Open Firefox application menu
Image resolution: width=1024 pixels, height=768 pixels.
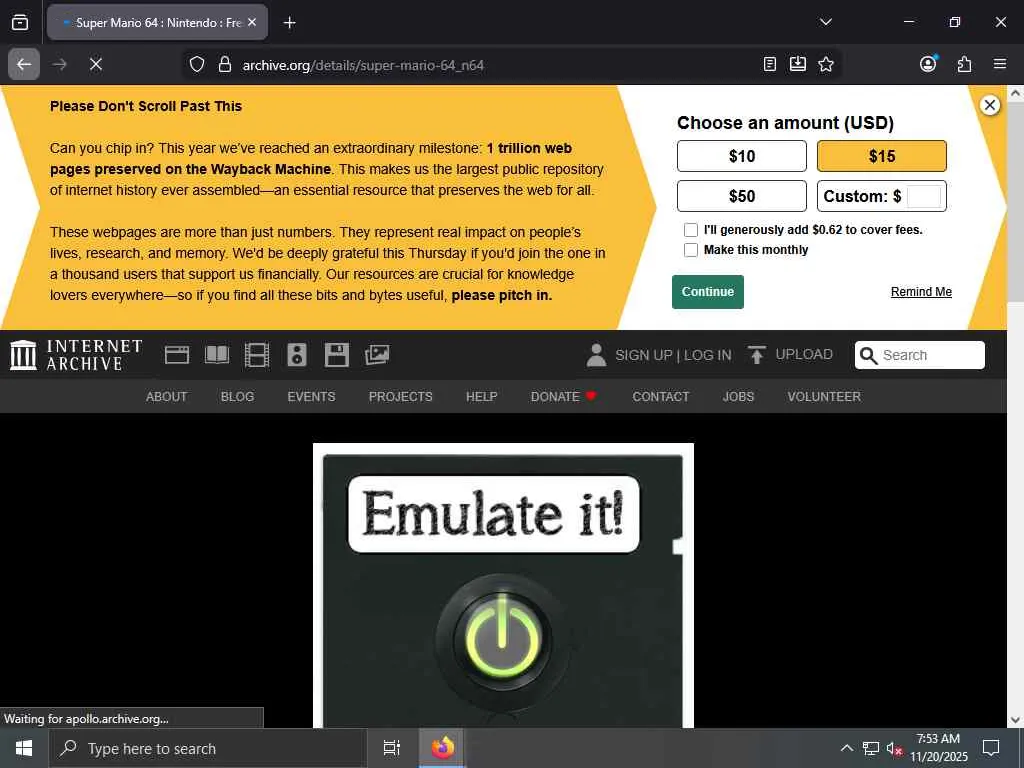tap(999, 64)
